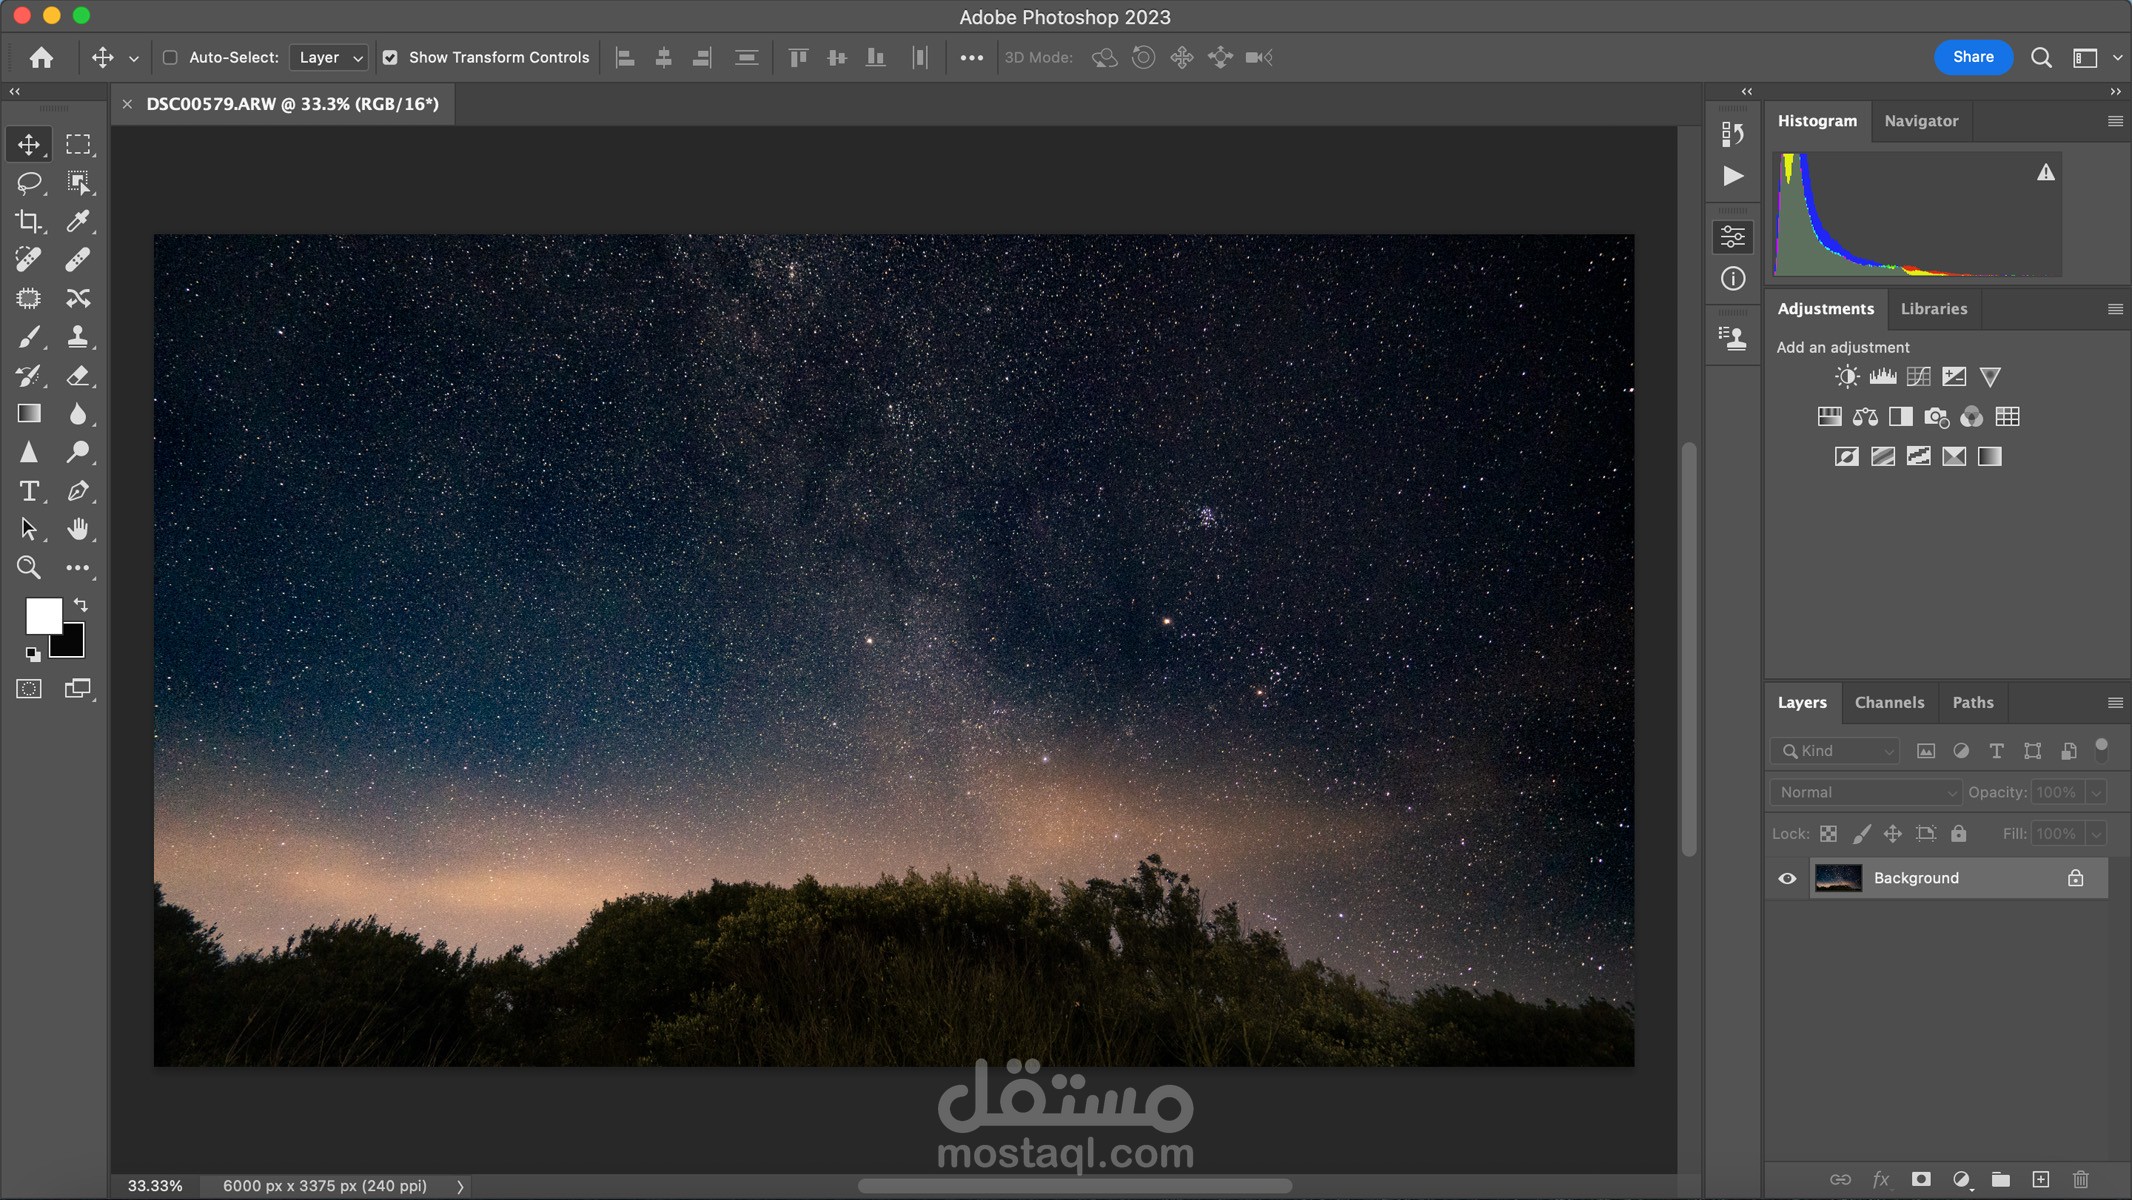Uncheck Show Transform Controls
The height and width of the screenshot is (1200, 2133).
390,58
